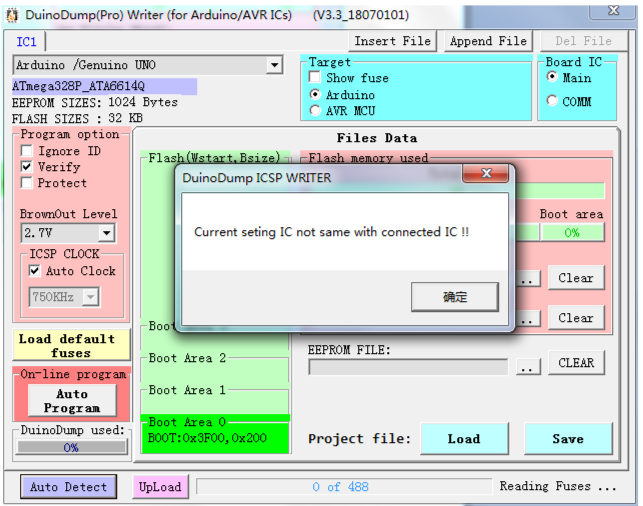Click Load default fuses button
Viewport: 643px width, 506px height.
(x=71, y=345)
